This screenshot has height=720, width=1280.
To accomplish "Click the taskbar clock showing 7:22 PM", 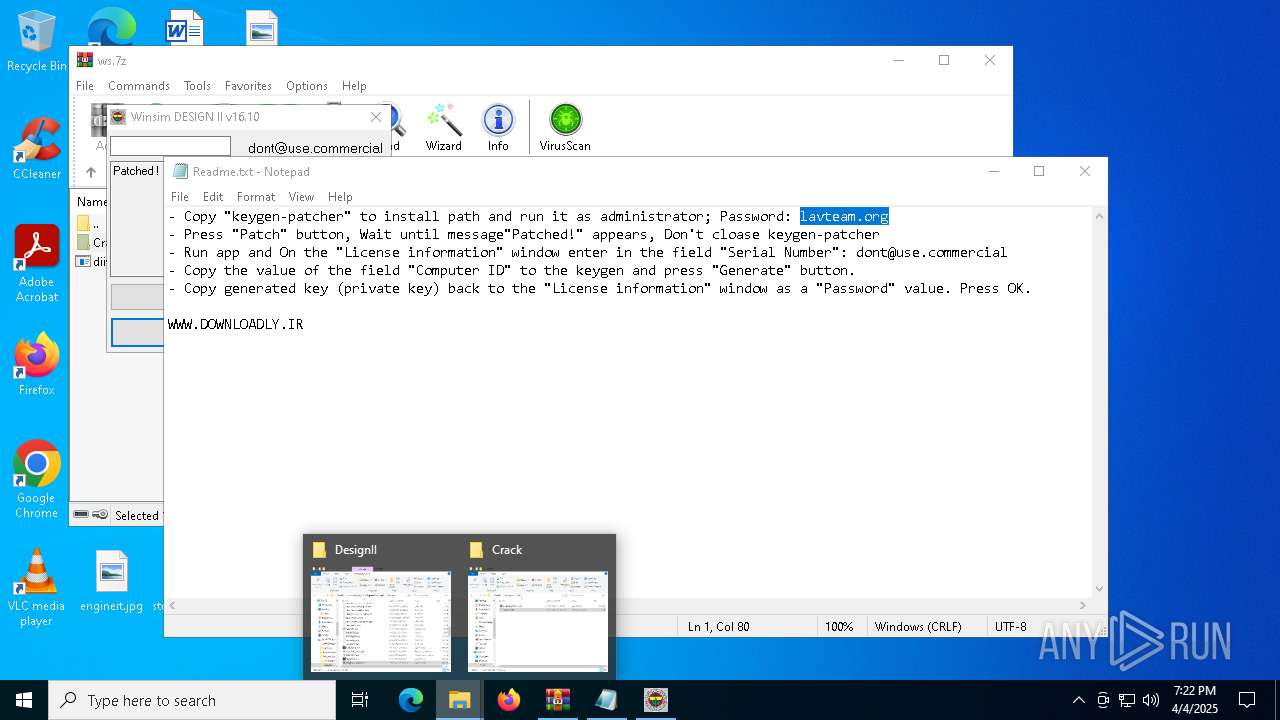I will pyautogui.click(x=1195, y=700).
